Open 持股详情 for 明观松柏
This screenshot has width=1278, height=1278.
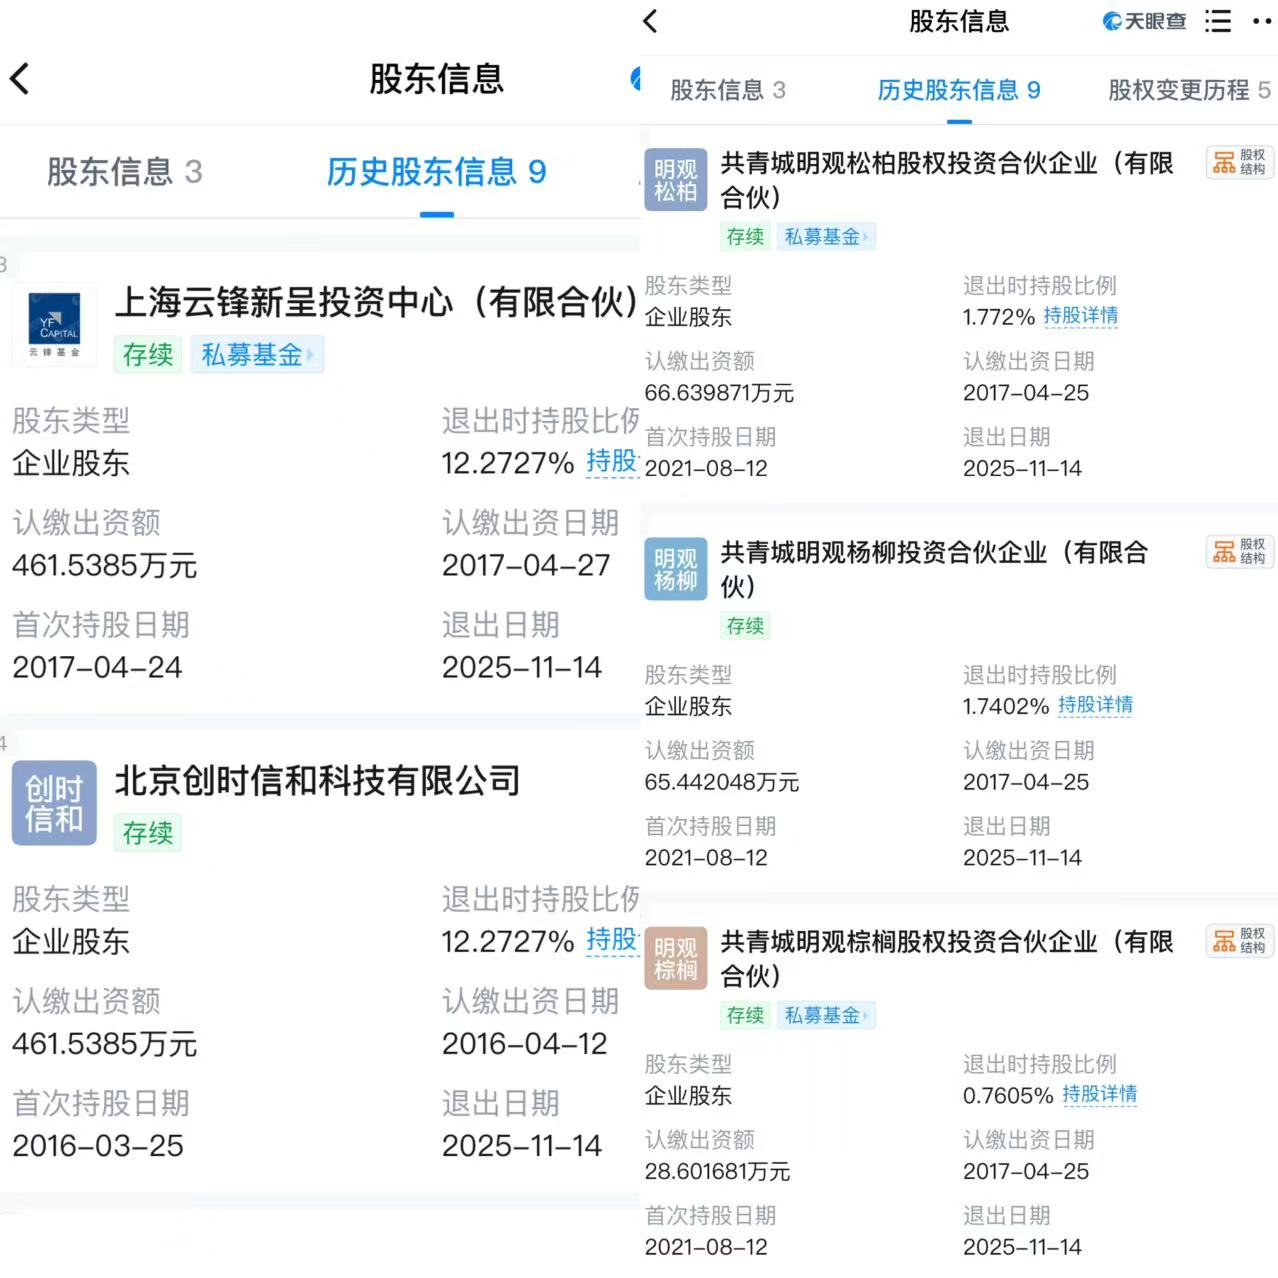(1082, 315)
